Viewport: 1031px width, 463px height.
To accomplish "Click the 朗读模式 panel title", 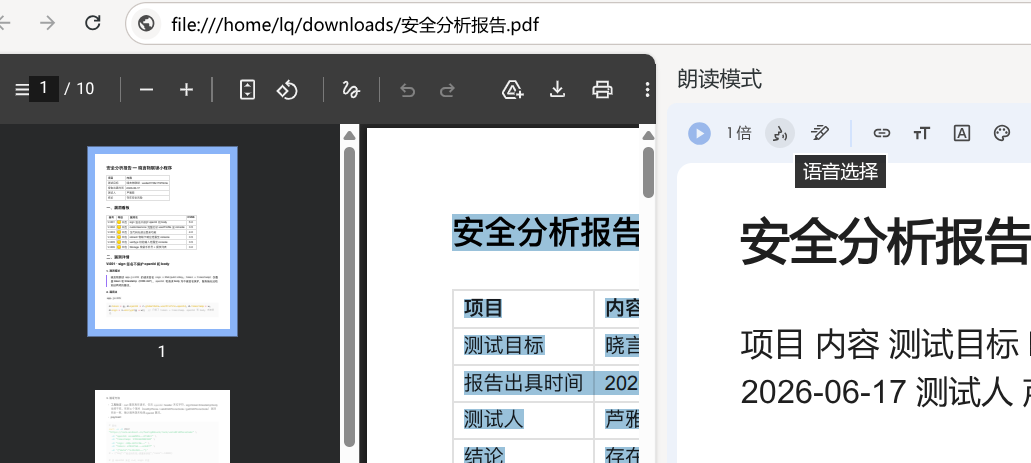I will (x=719, y=80).
